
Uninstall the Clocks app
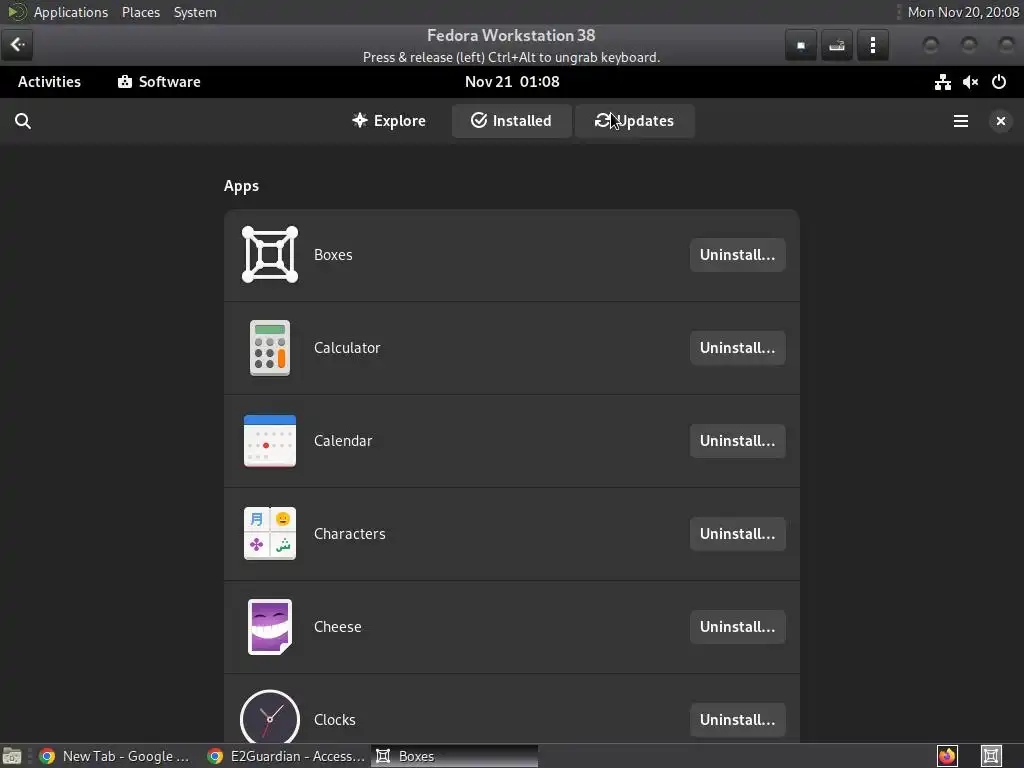coord(737,720)
